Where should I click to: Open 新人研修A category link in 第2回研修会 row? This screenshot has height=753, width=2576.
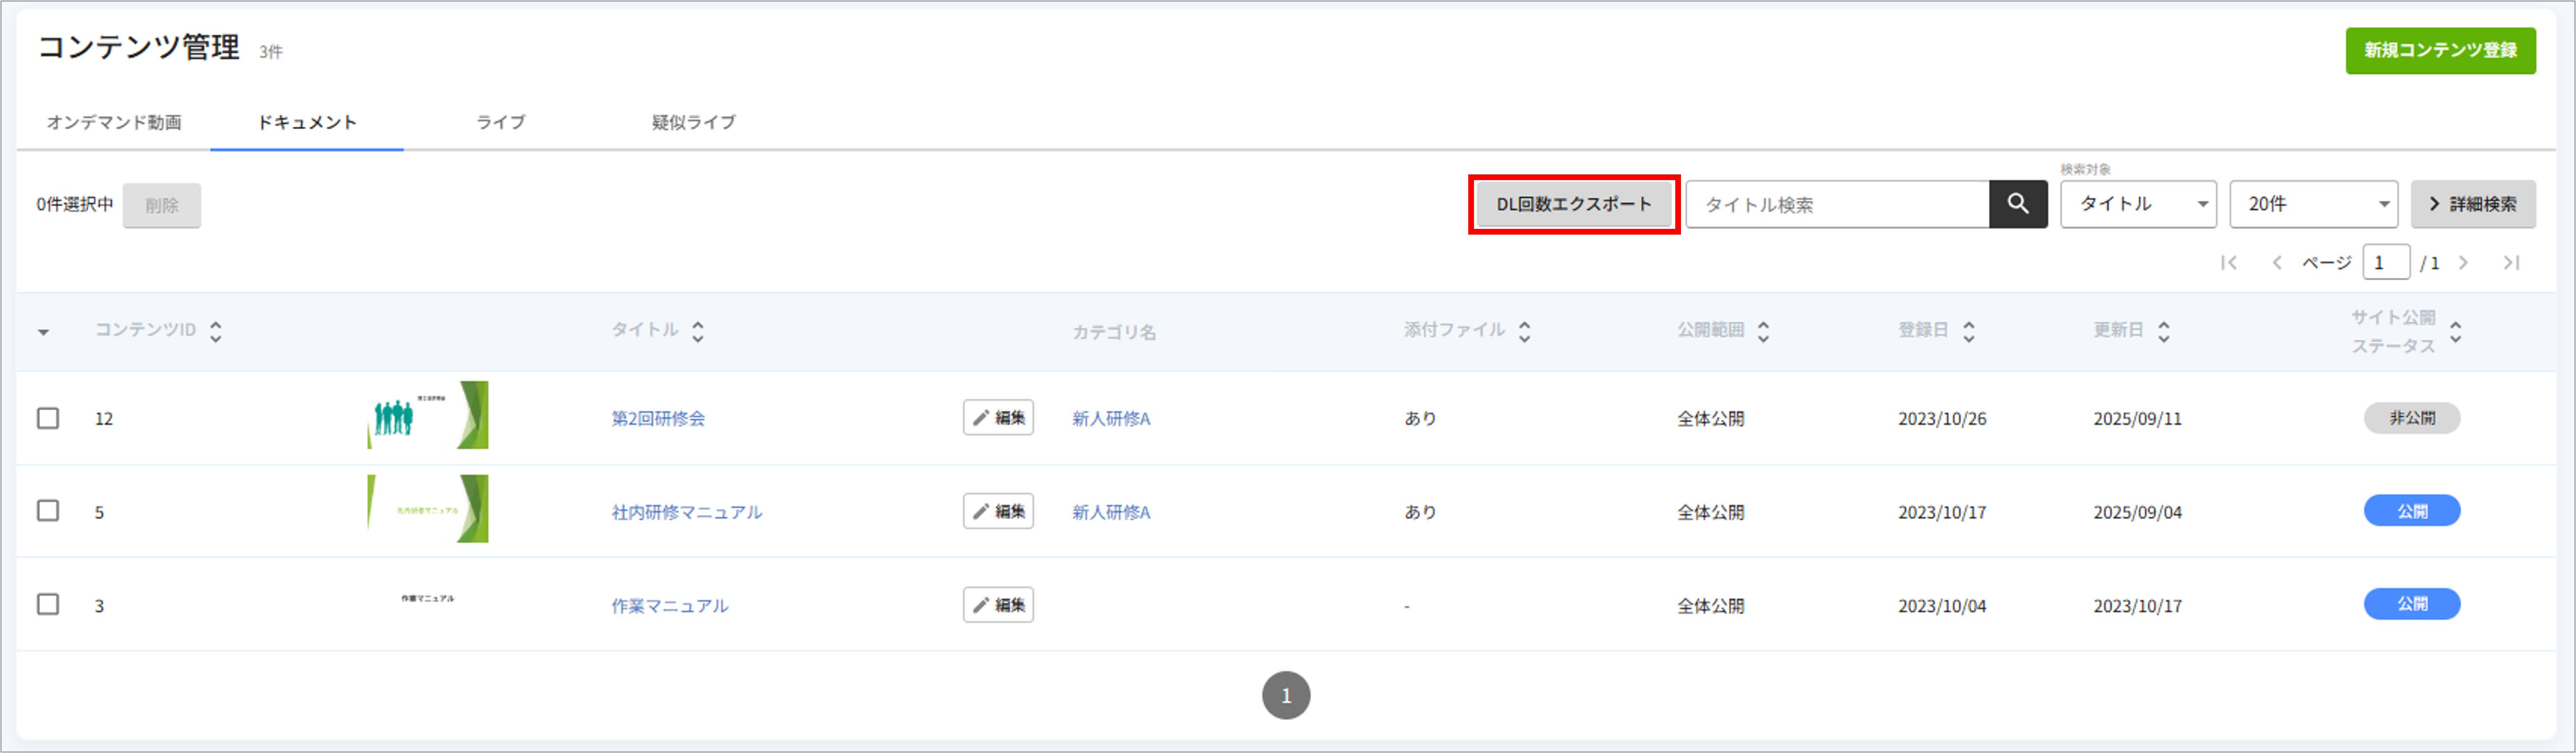(1111, 419)
